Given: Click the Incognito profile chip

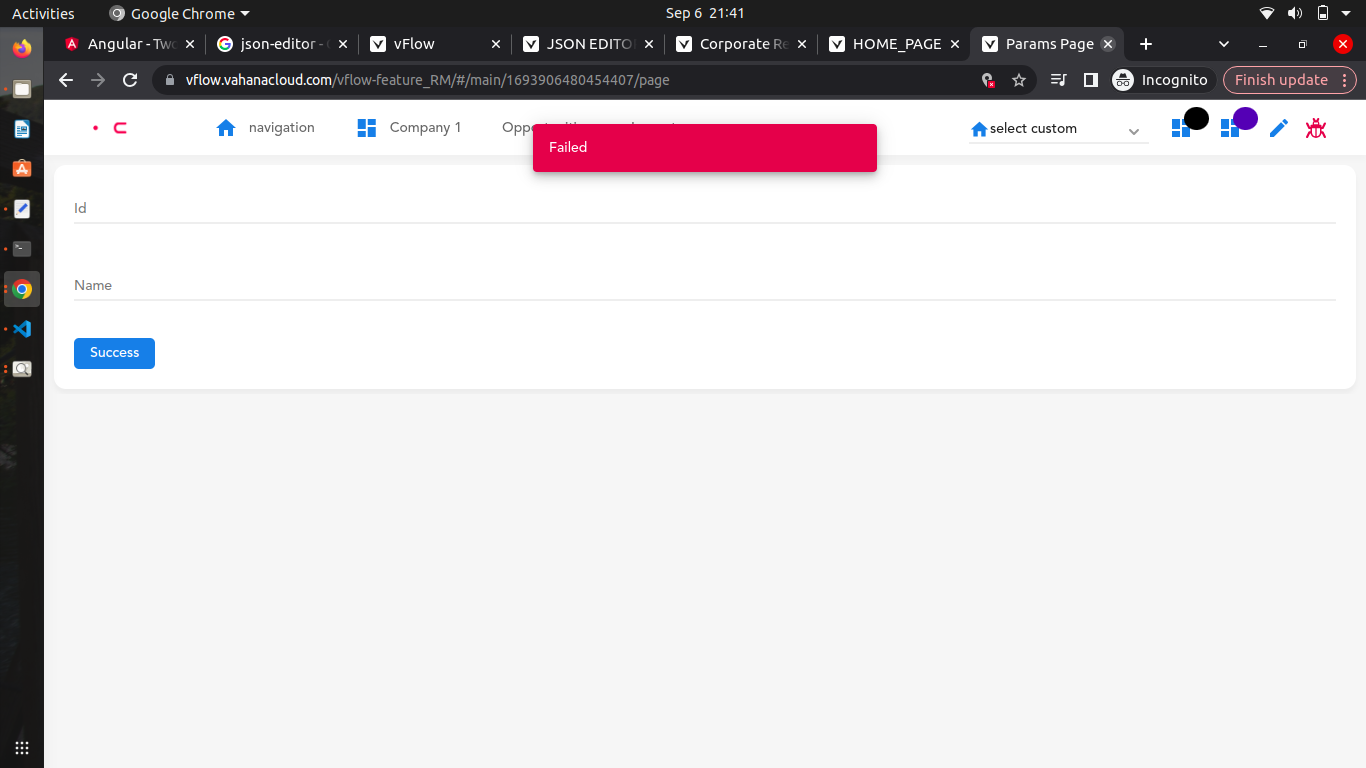Looking at the screenshot, I should (x=1161, y=80).
